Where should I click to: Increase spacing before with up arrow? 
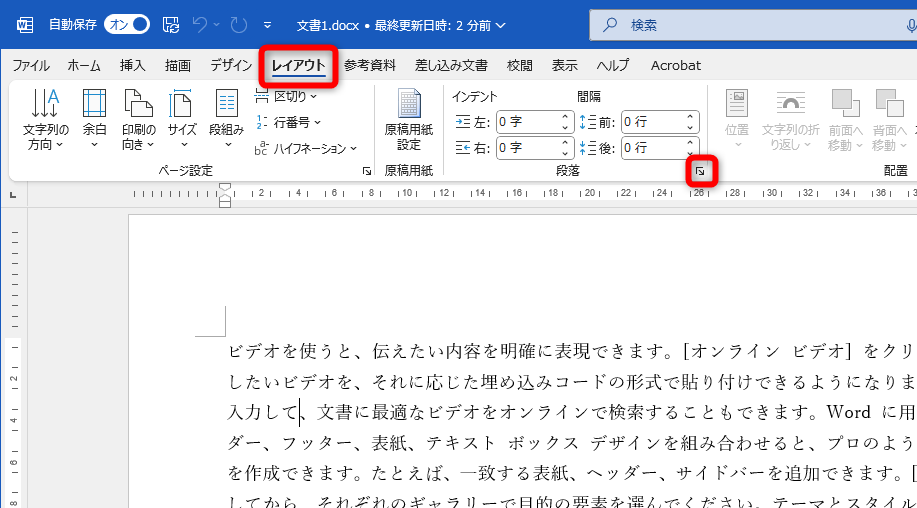[x=690, y=116]
